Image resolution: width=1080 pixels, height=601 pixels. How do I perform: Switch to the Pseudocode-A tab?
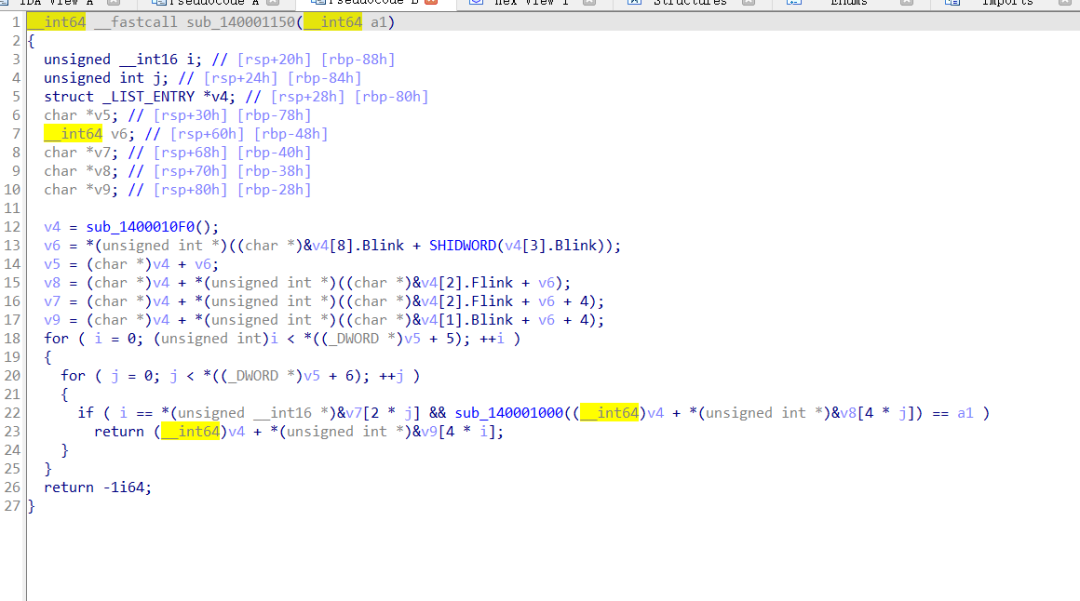(x=214, y=3)
